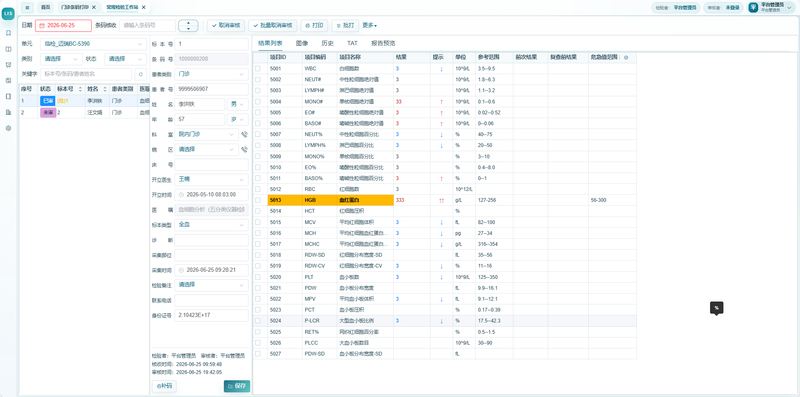Expand the 单元 instrument dropdown
Screen dimensions: 800x397
[93, 44]
